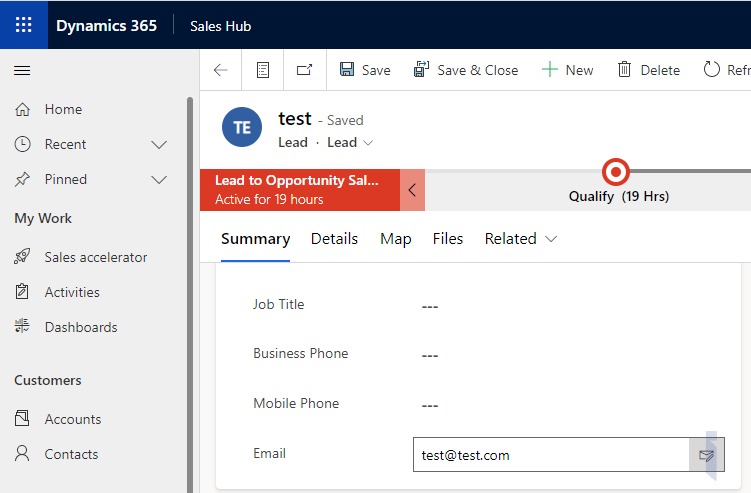
Task: Click the Save button label
Action: (376, 70)
